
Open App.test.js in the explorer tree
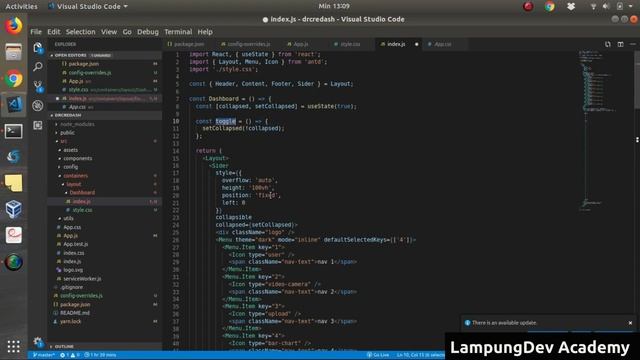tap(76, 244)
